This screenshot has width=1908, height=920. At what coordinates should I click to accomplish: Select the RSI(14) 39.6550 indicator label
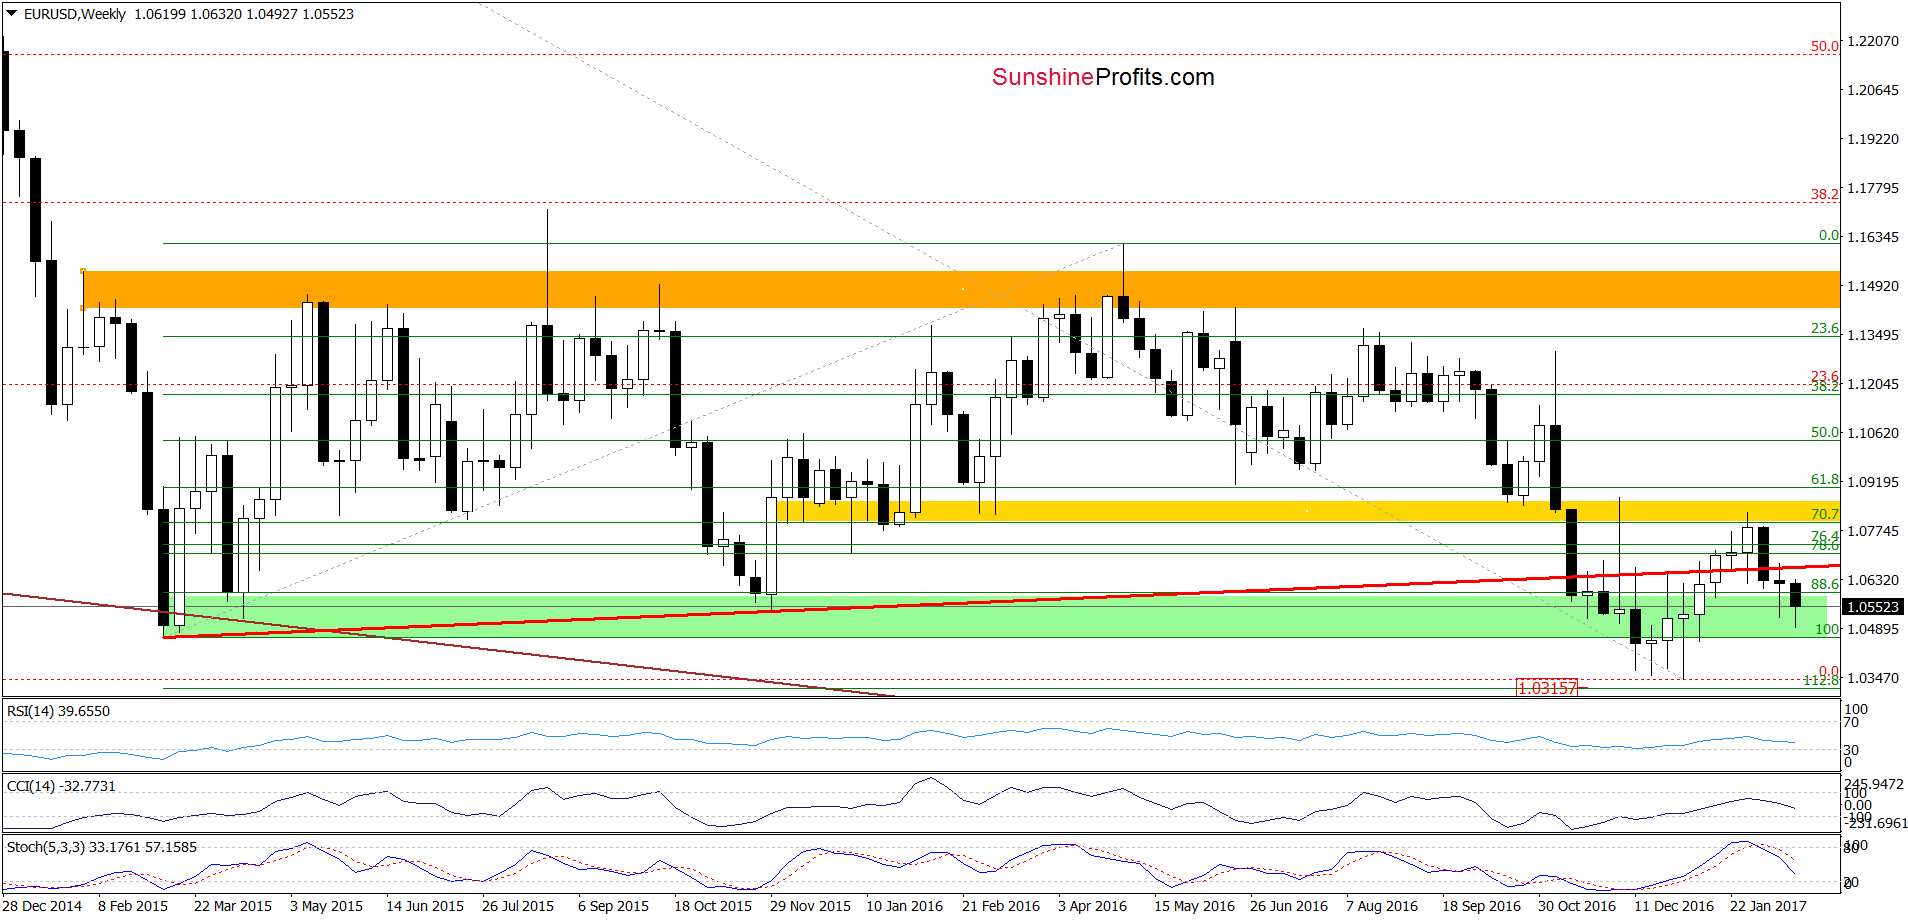click(x=58, y=711)
